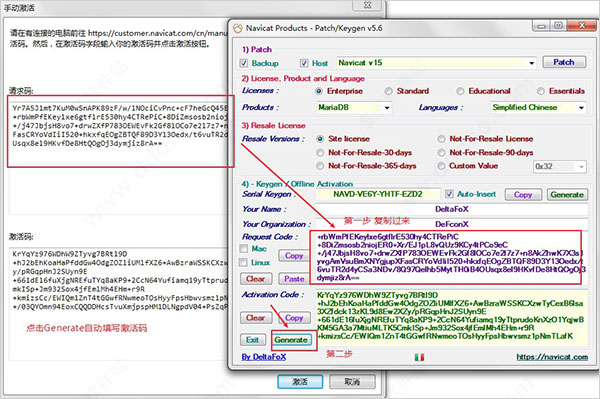
Task: Click the Your Organization field with DeFconX
Action: 452,224
